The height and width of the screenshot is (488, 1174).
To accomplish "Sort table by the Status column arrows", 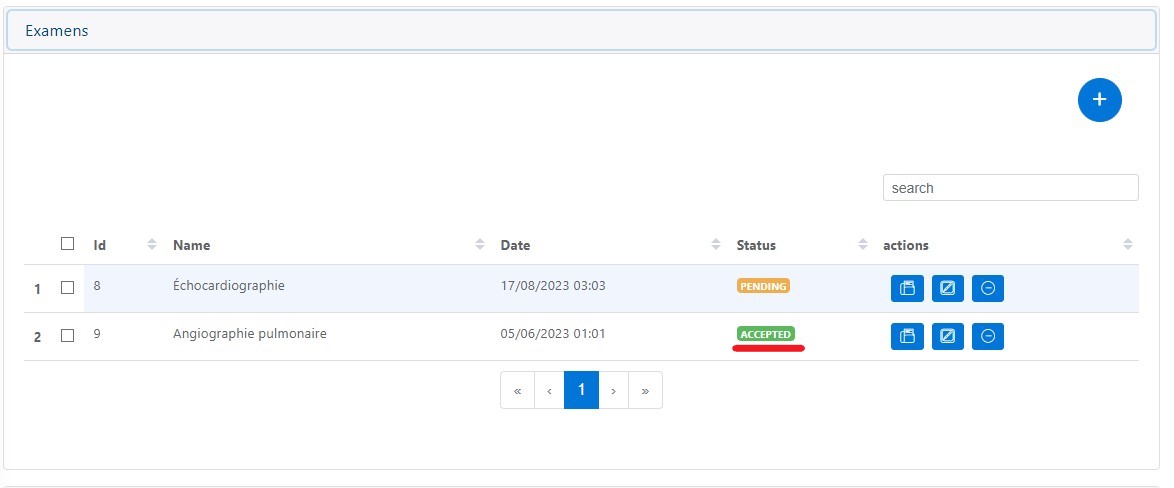I will pos(863,244).
